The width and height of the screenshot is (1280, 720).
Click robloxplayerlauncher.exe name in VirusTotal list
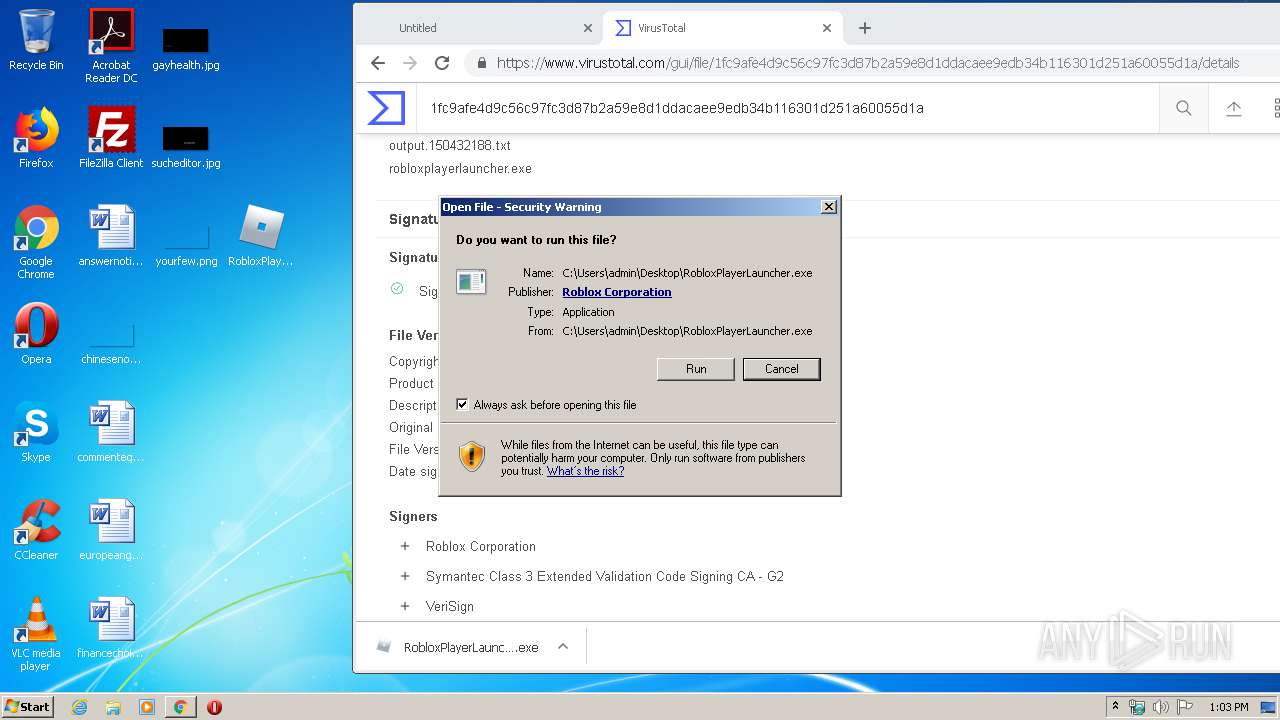click(460, 169)
